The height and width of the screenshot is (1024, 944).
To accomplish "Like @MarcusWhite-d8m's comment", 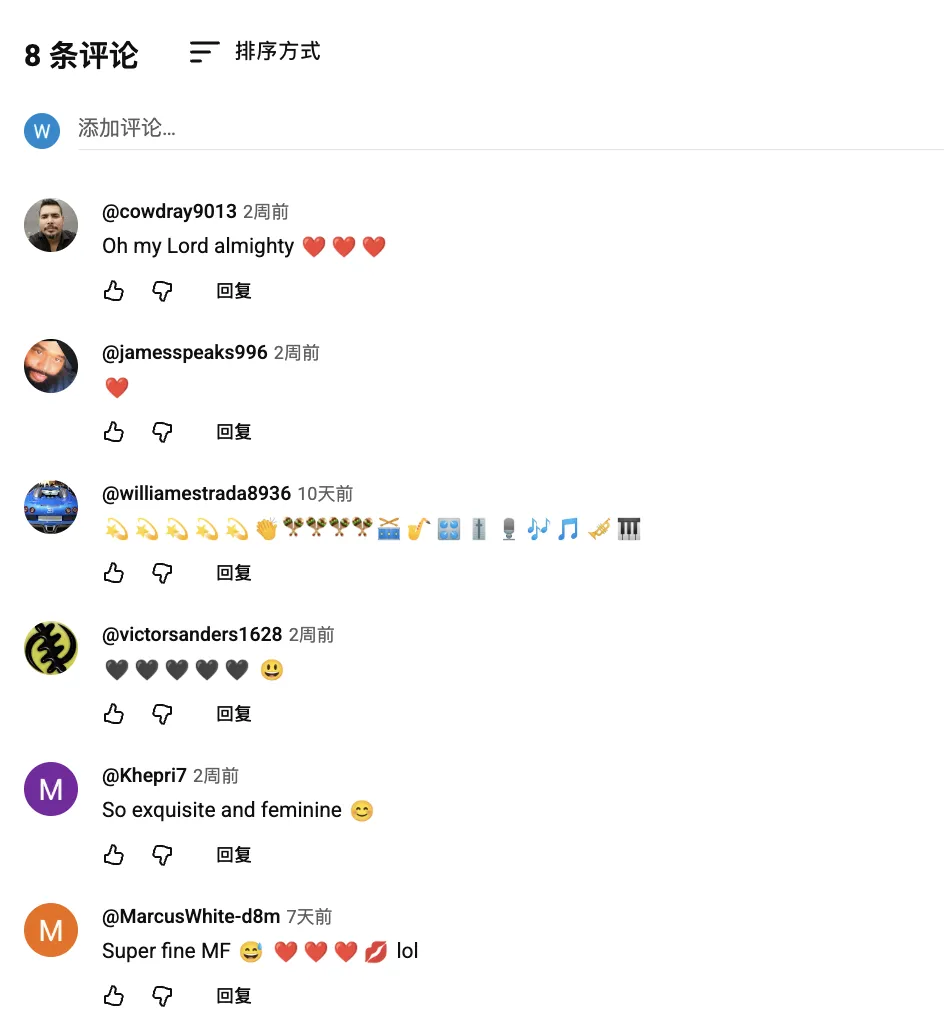I will [114, 996].
